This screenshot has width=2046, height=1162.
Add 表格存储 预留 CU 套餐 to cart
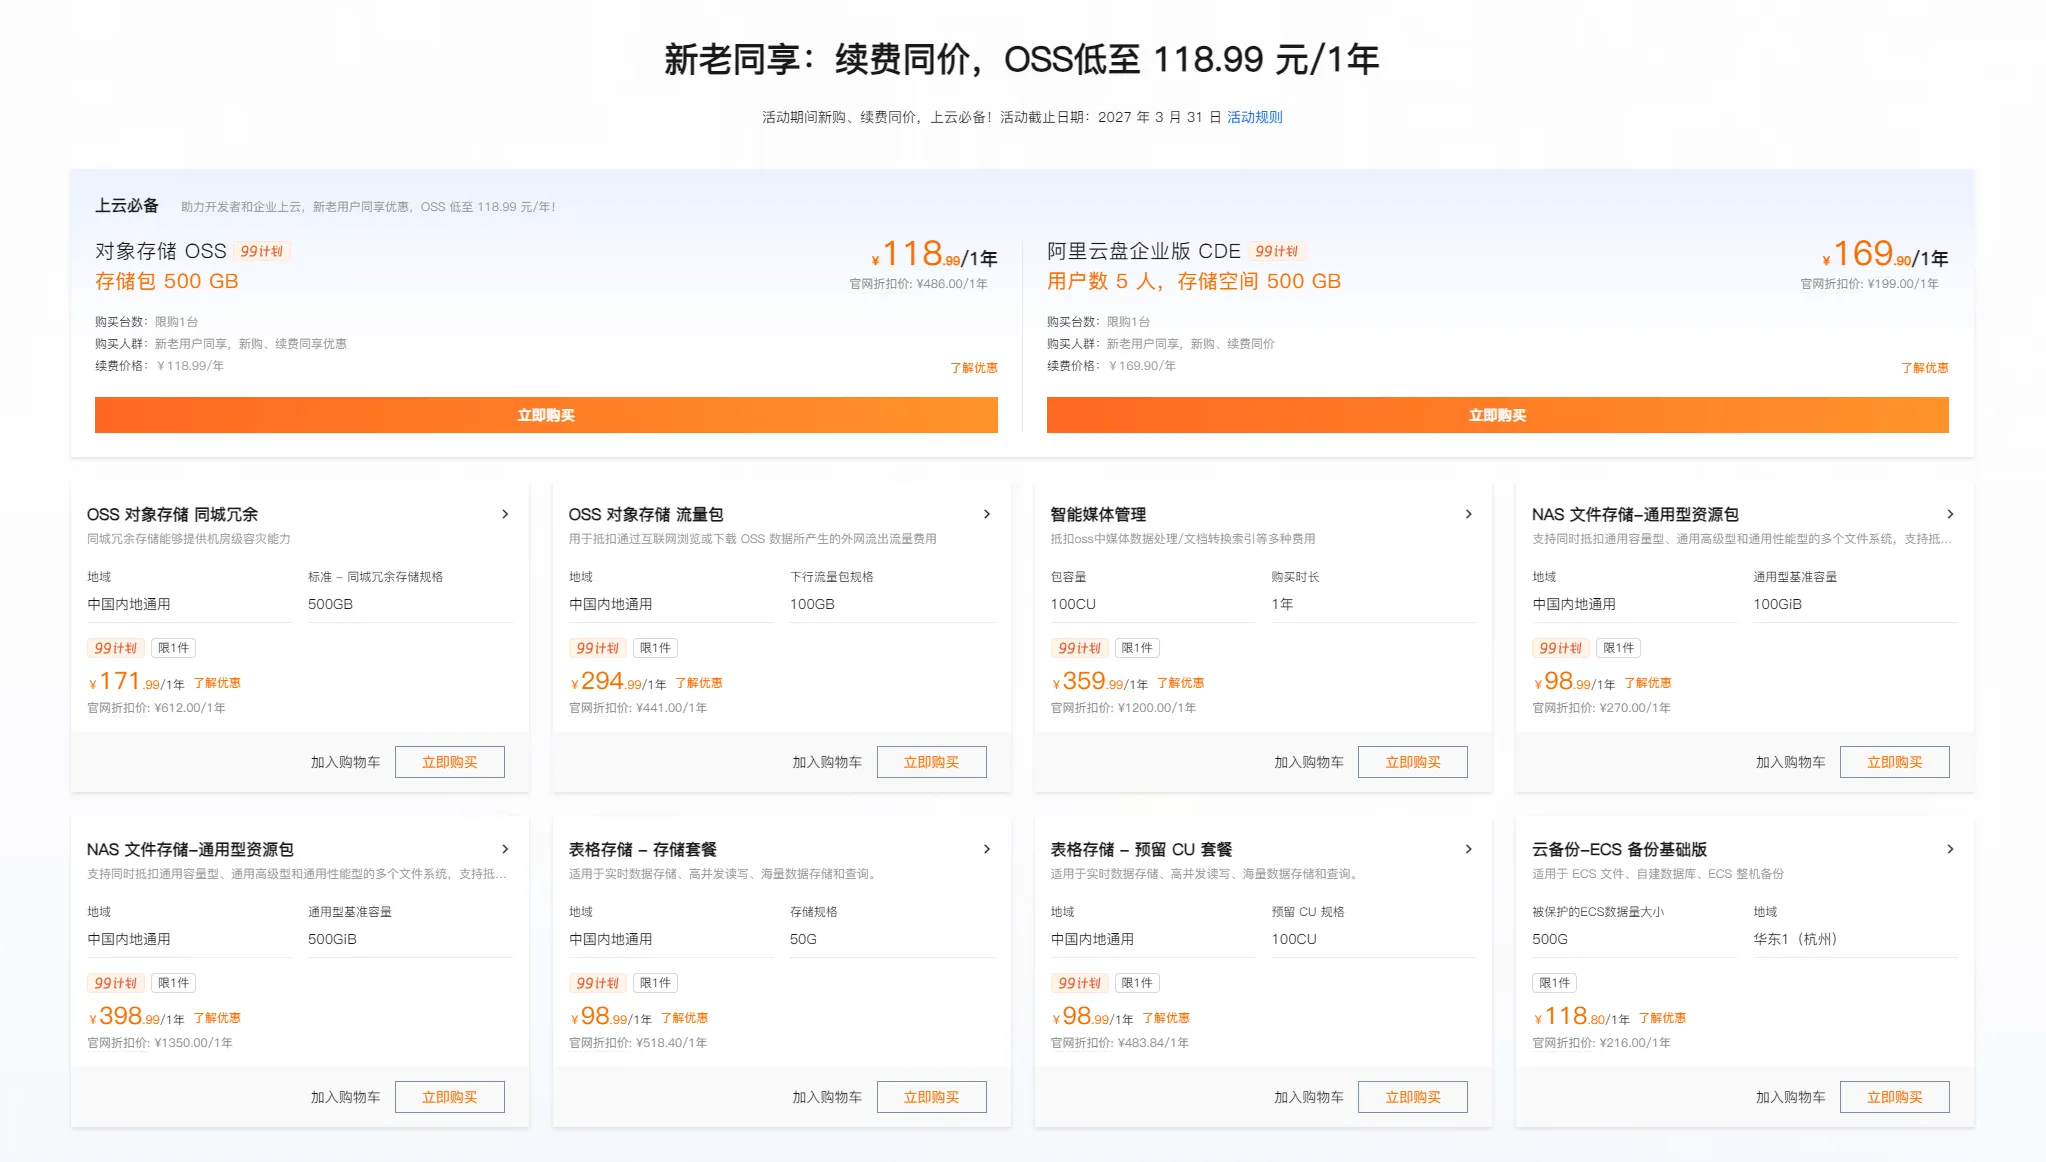click(1309, 1097)
